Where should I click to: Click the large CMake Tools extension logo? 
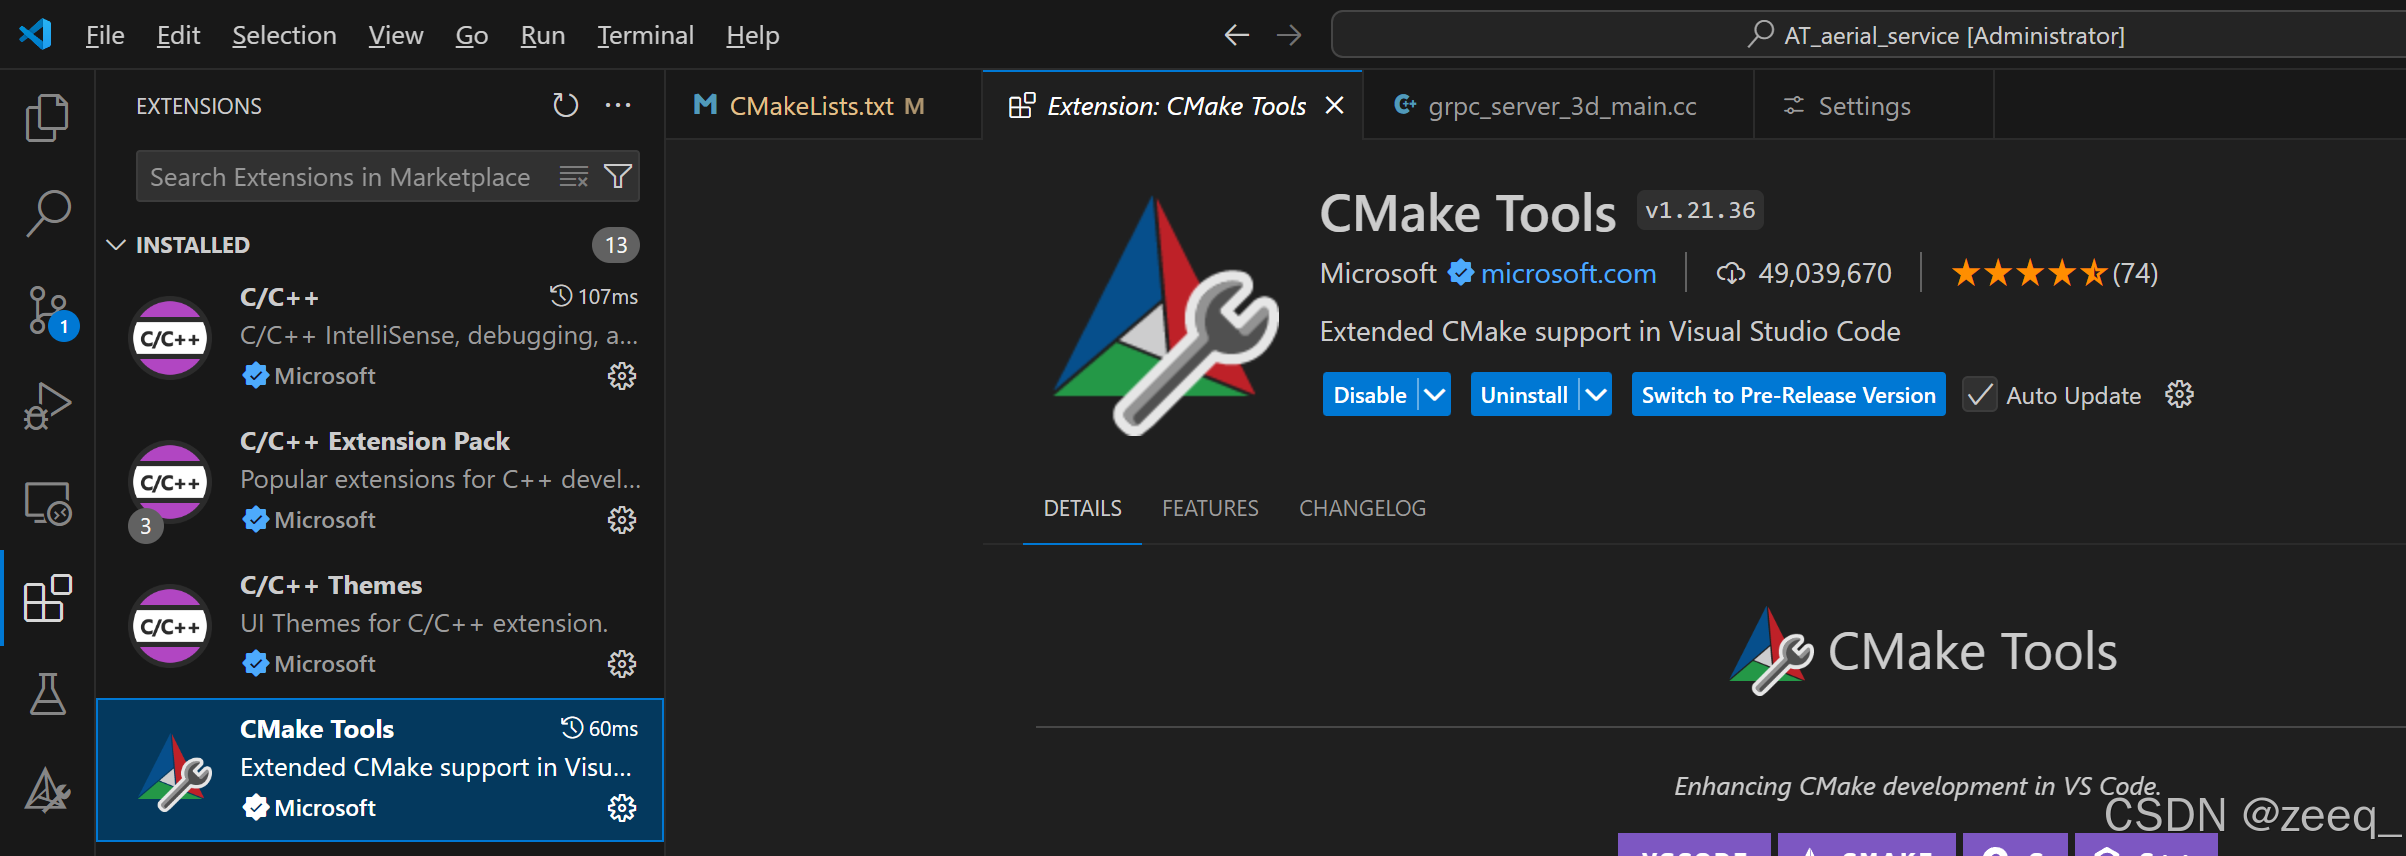(x=1166, y=314)
